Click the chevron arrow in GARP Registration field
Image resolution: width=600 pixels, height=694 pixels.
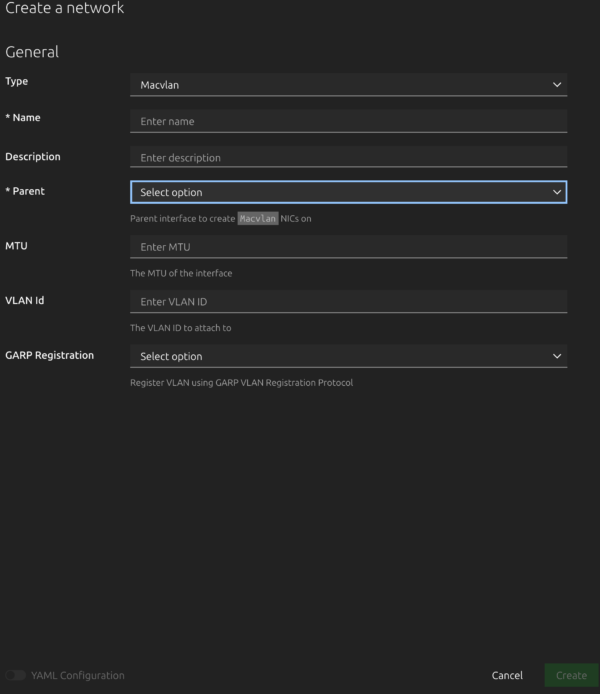click(557, 356)
